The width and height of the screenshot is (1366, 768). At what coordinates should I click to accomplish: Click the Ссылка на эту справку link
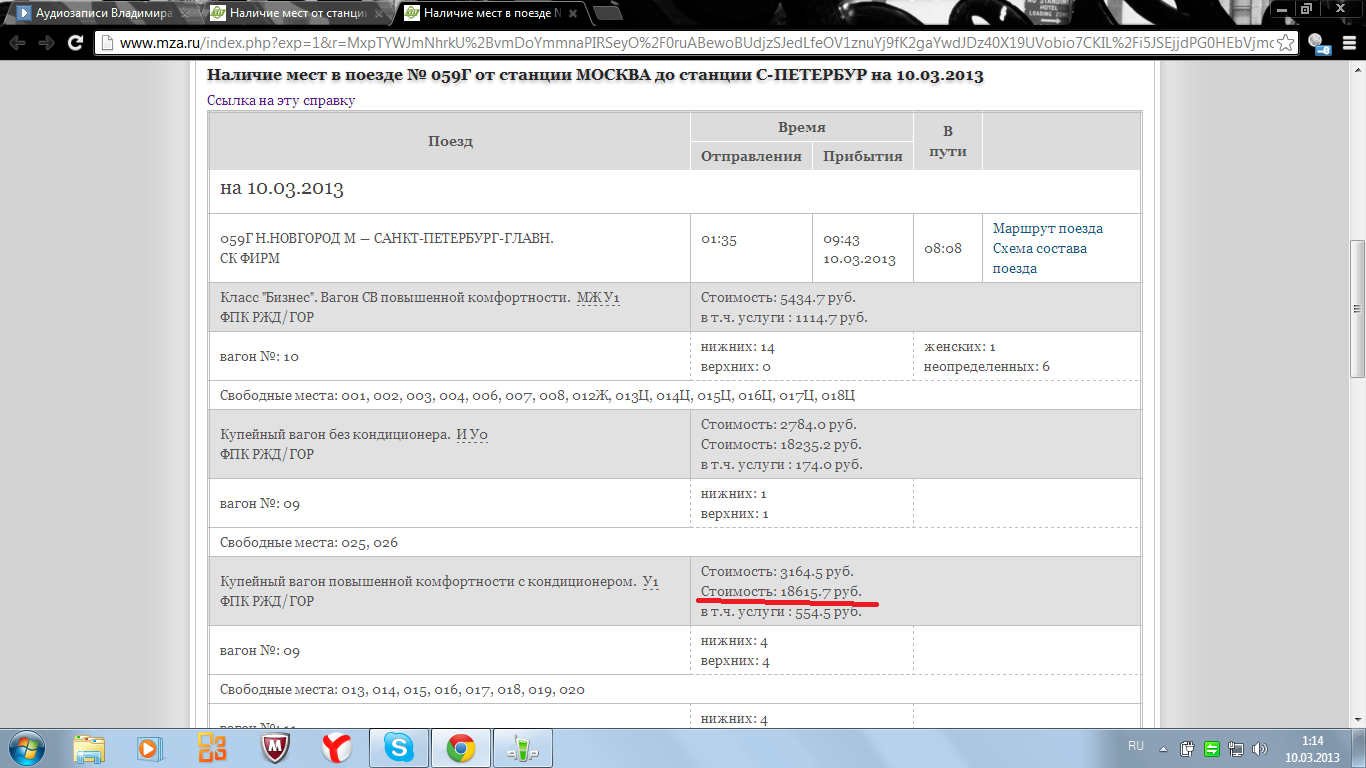[281, 100]
